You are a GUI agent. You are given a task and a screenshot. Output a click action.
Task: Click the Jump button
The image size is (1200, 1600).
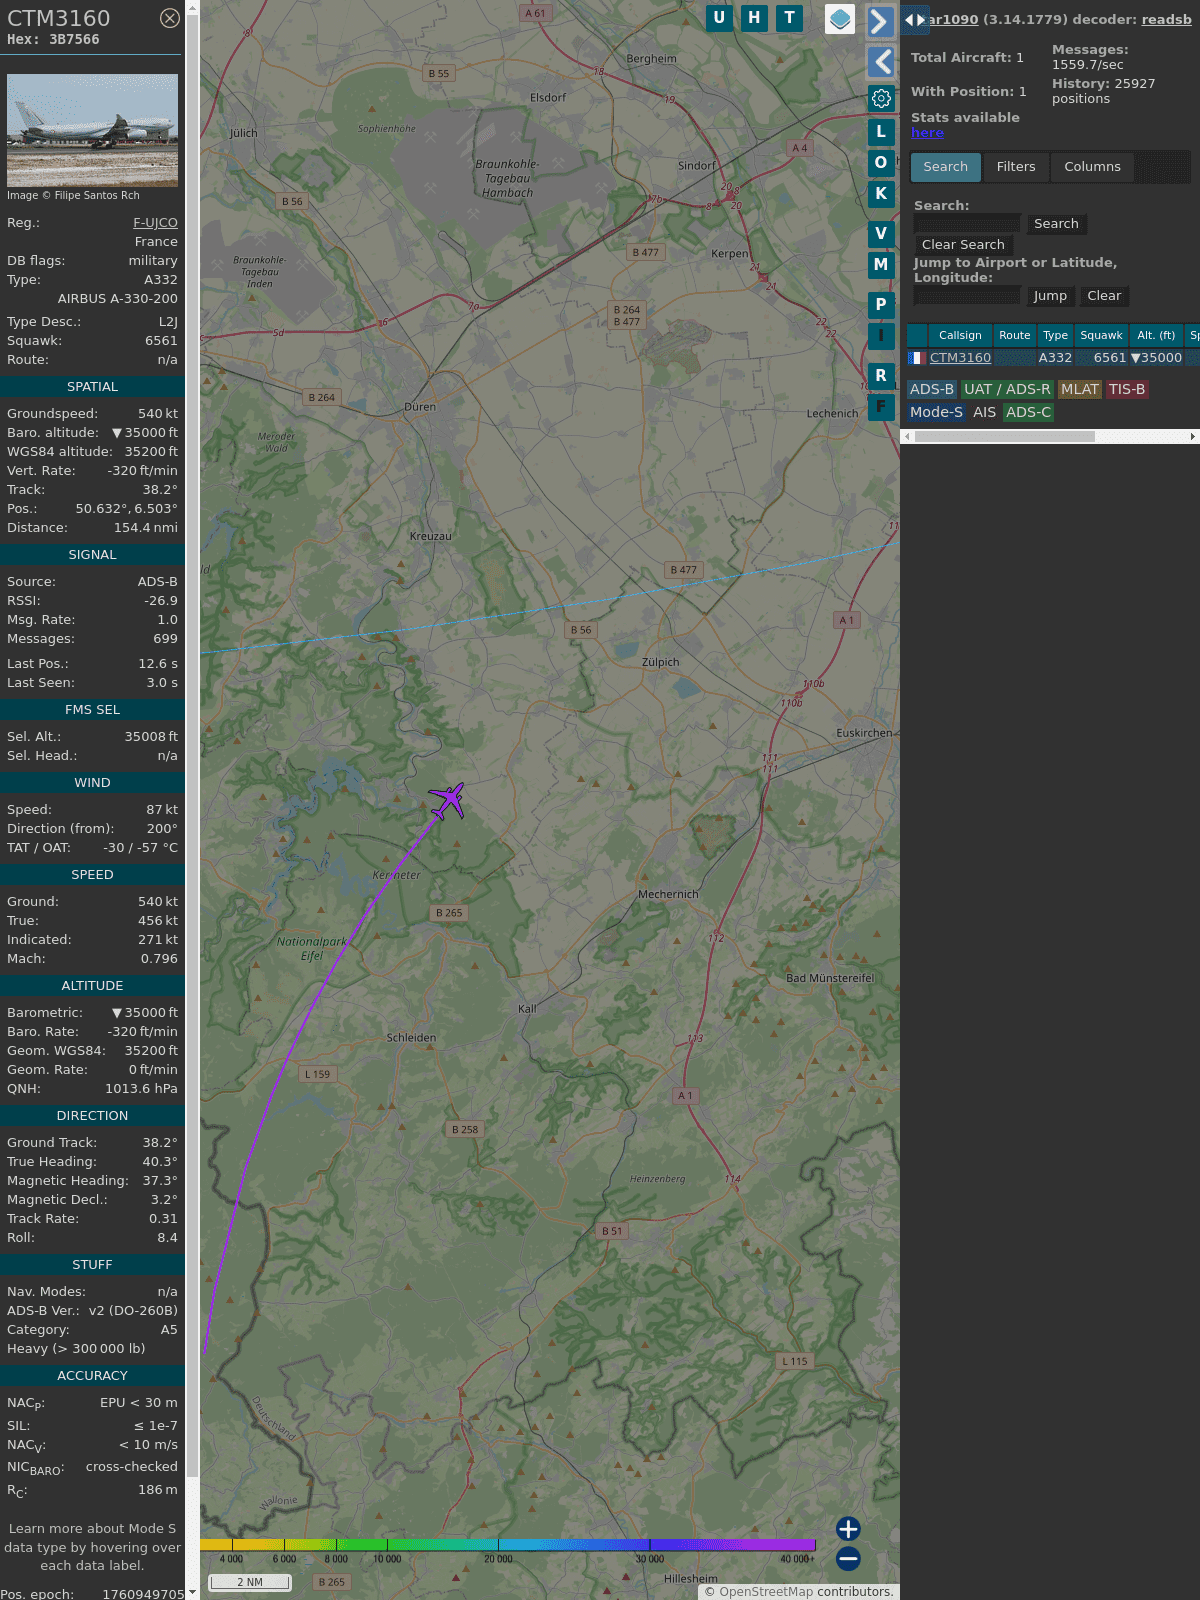pyautogui.click(x=1050, y=296)
